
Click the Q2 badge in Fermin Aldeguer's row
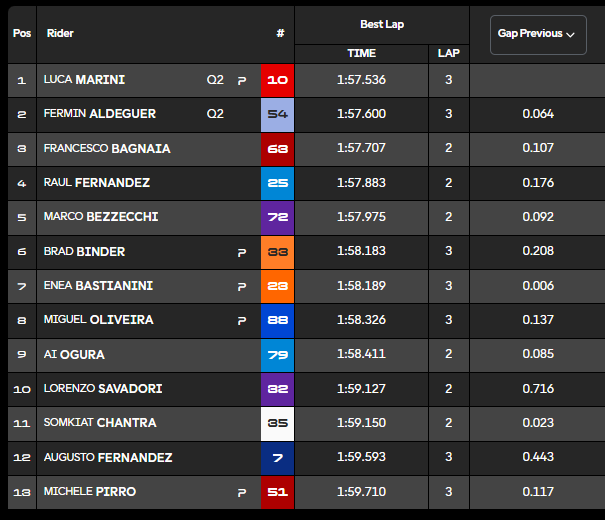click(x=215, y=114)
